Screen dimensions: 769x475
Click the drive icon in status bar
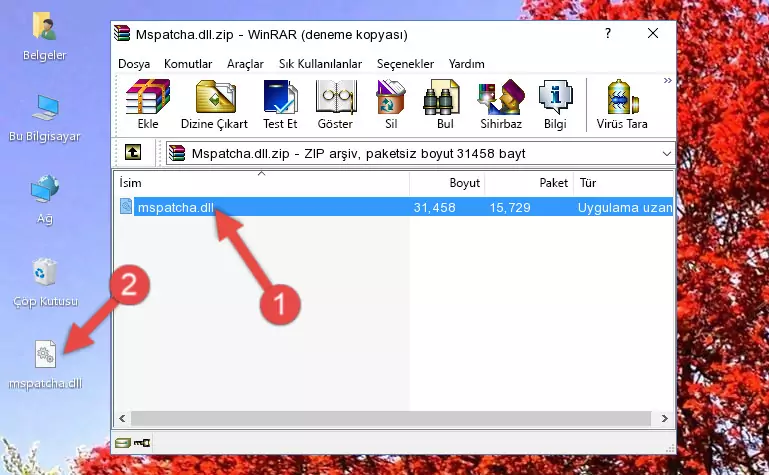pos(122,443)
